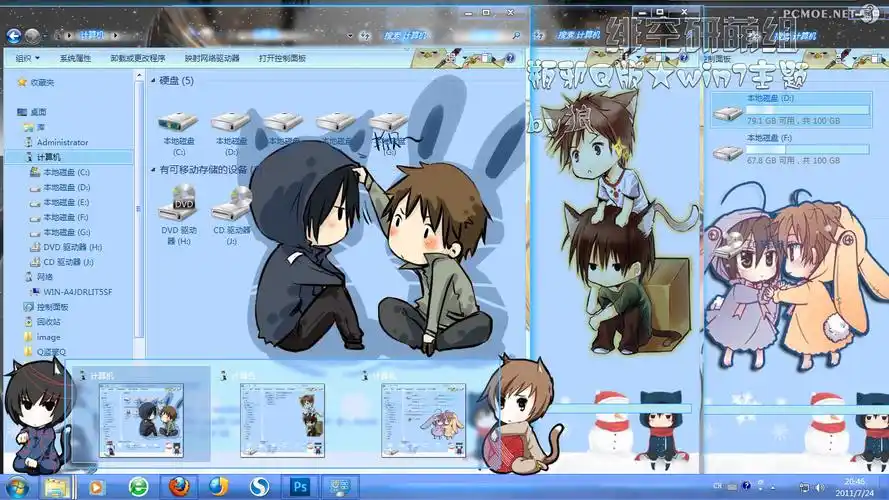This screenshot has width=889, height=500.
Task: Click the taskbar clock showing 2011/7/24
Action: click(x=857, y=487)
